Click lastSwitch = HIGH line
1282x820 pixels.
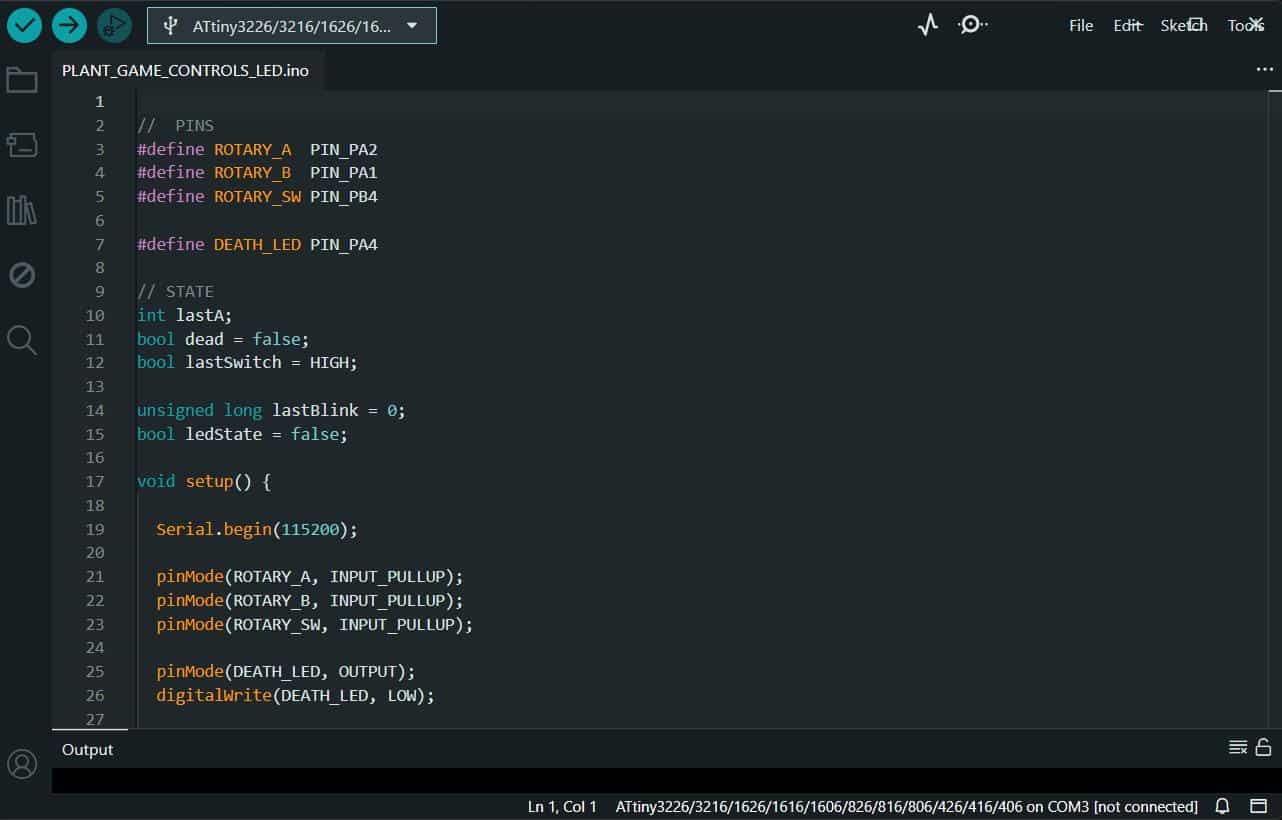[248, 363]
